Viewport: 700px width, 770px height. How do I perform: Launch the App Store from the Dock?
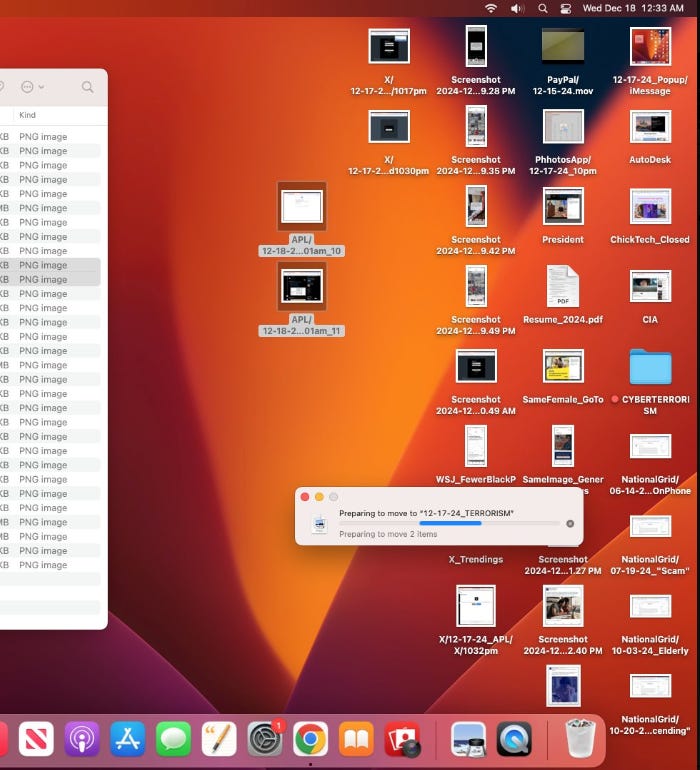coord(128,739)
